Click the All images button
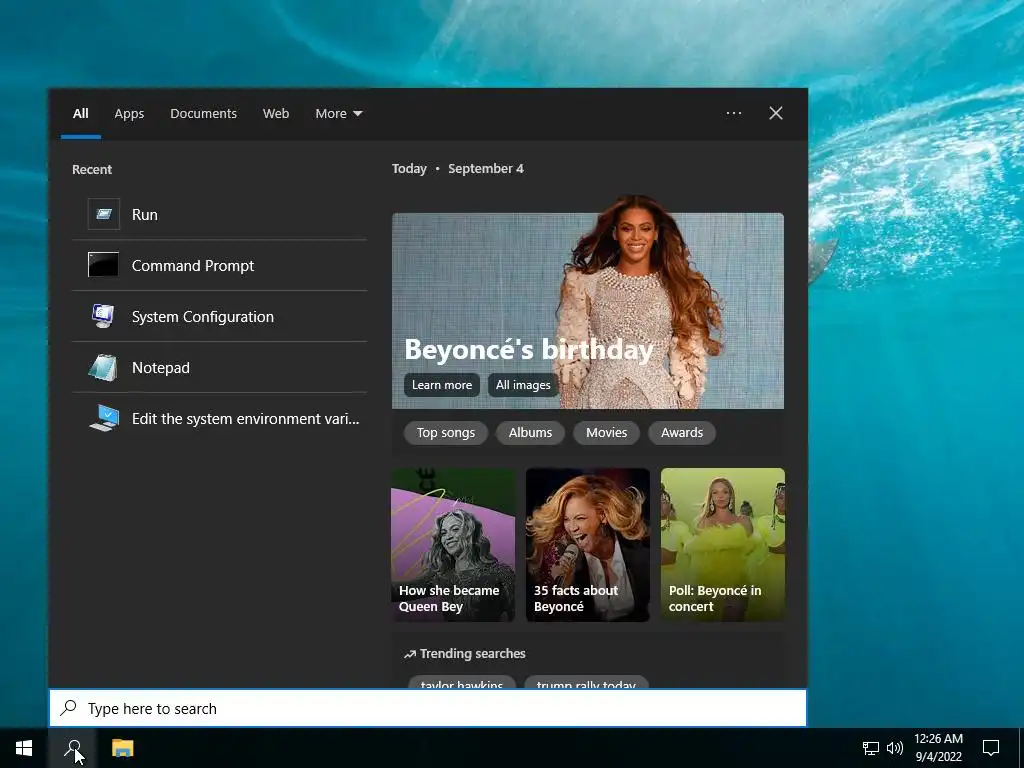Viewport: 1024px width, 768px height. tap(523, 385)
